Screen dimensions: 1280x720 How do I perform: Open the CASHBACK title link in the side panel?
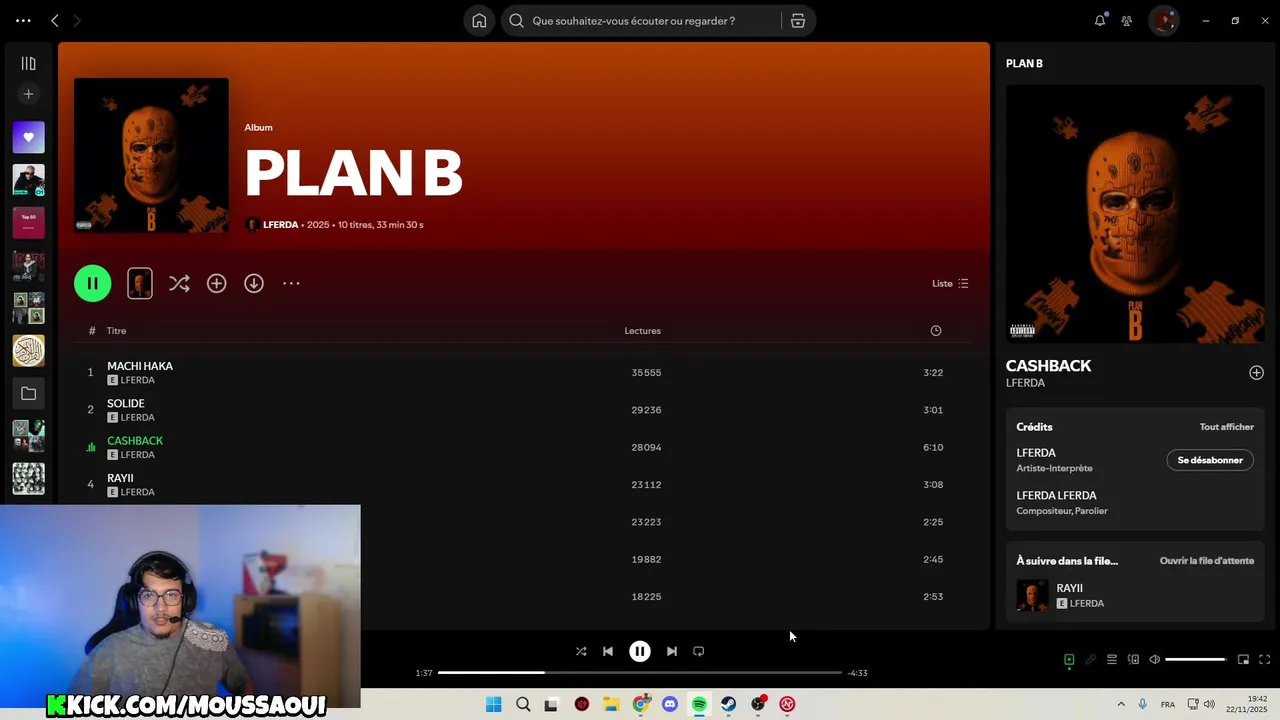coord(1048,366)
